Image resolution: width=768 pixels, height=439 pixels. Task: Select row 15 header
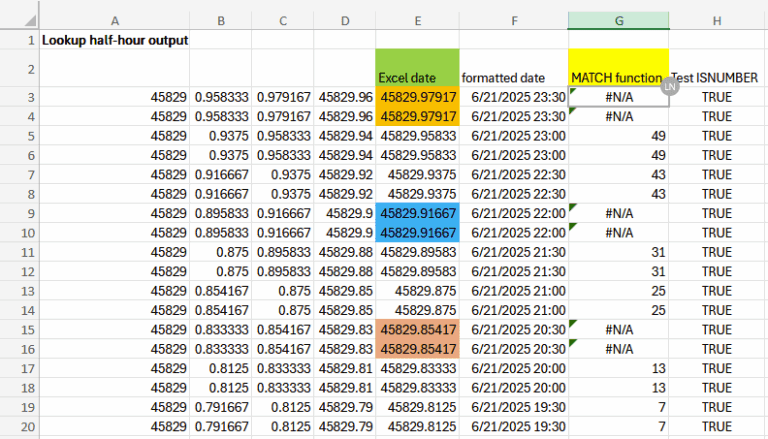20,330
